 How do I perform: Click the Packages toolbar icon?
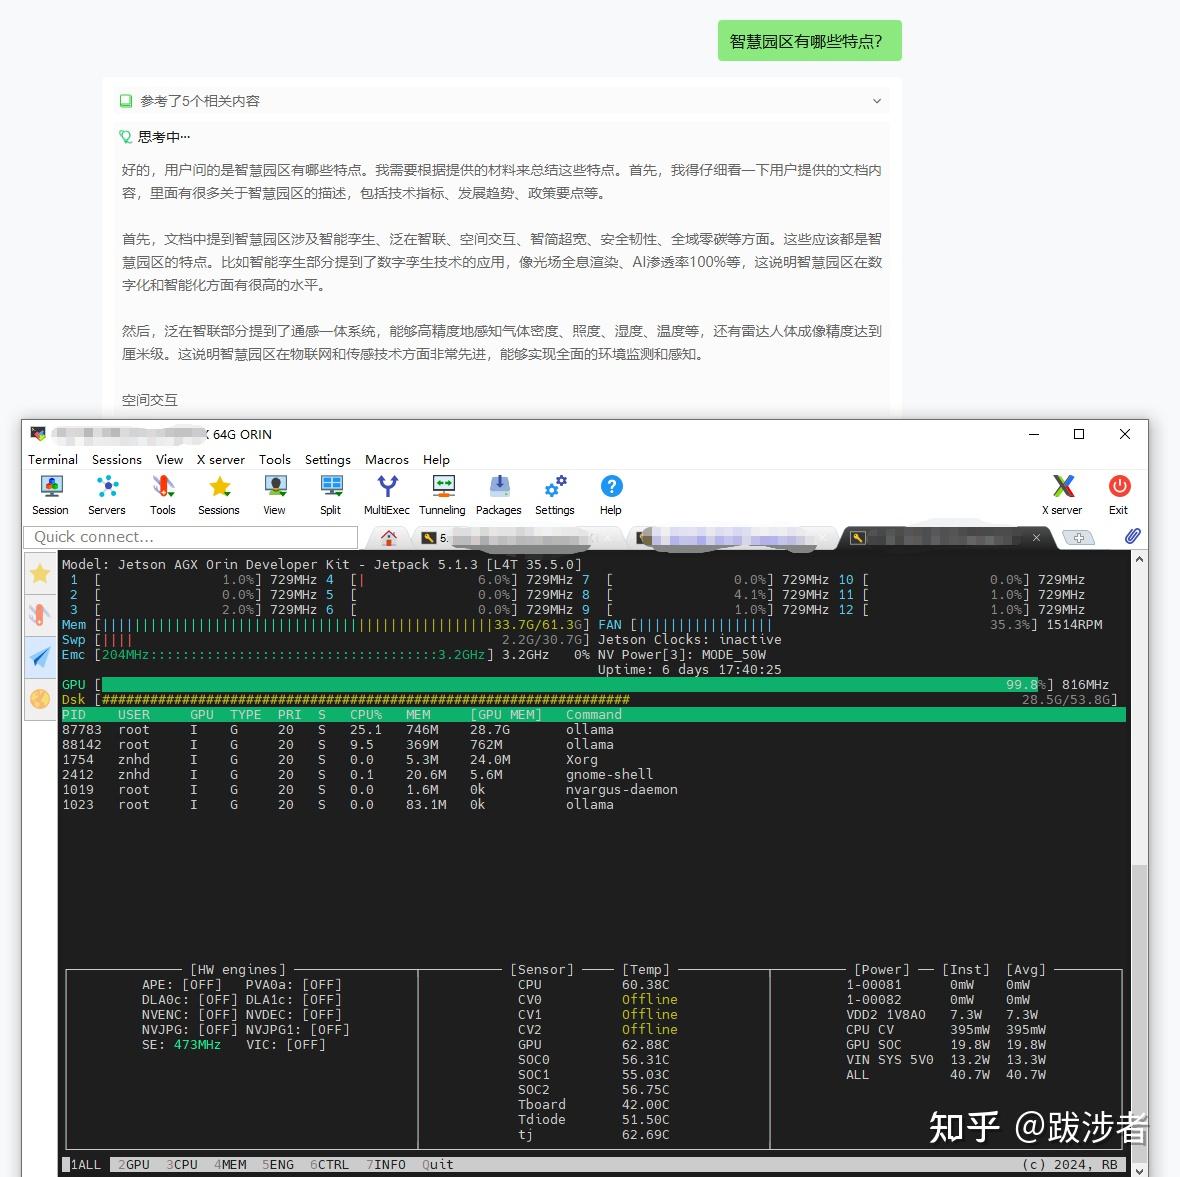(498, 494)
